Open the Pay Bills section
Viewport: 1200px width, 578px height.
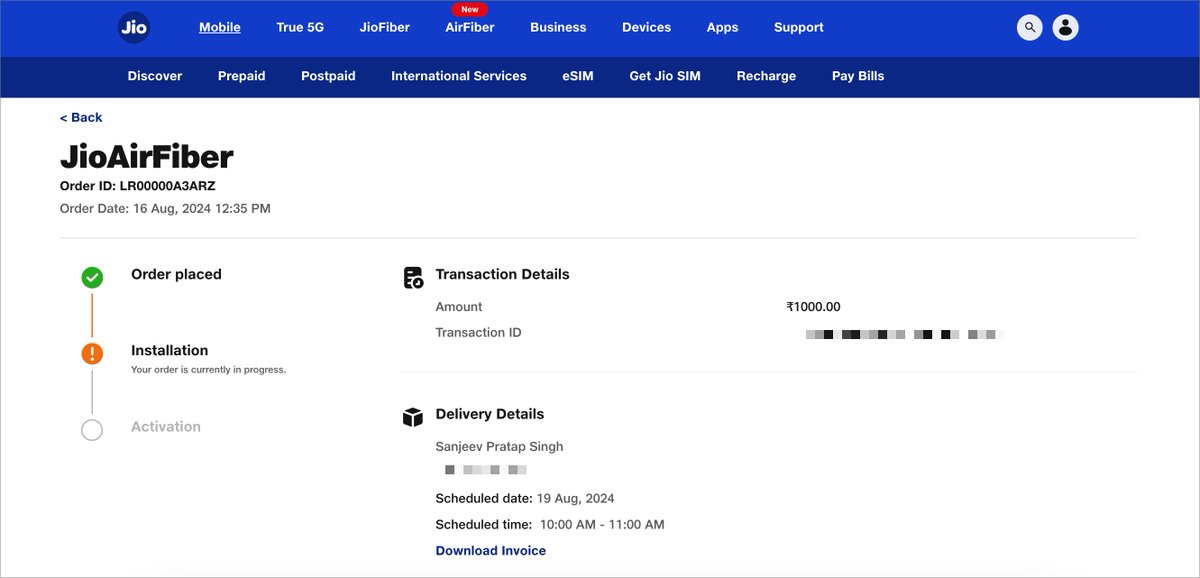coord(858,76)
